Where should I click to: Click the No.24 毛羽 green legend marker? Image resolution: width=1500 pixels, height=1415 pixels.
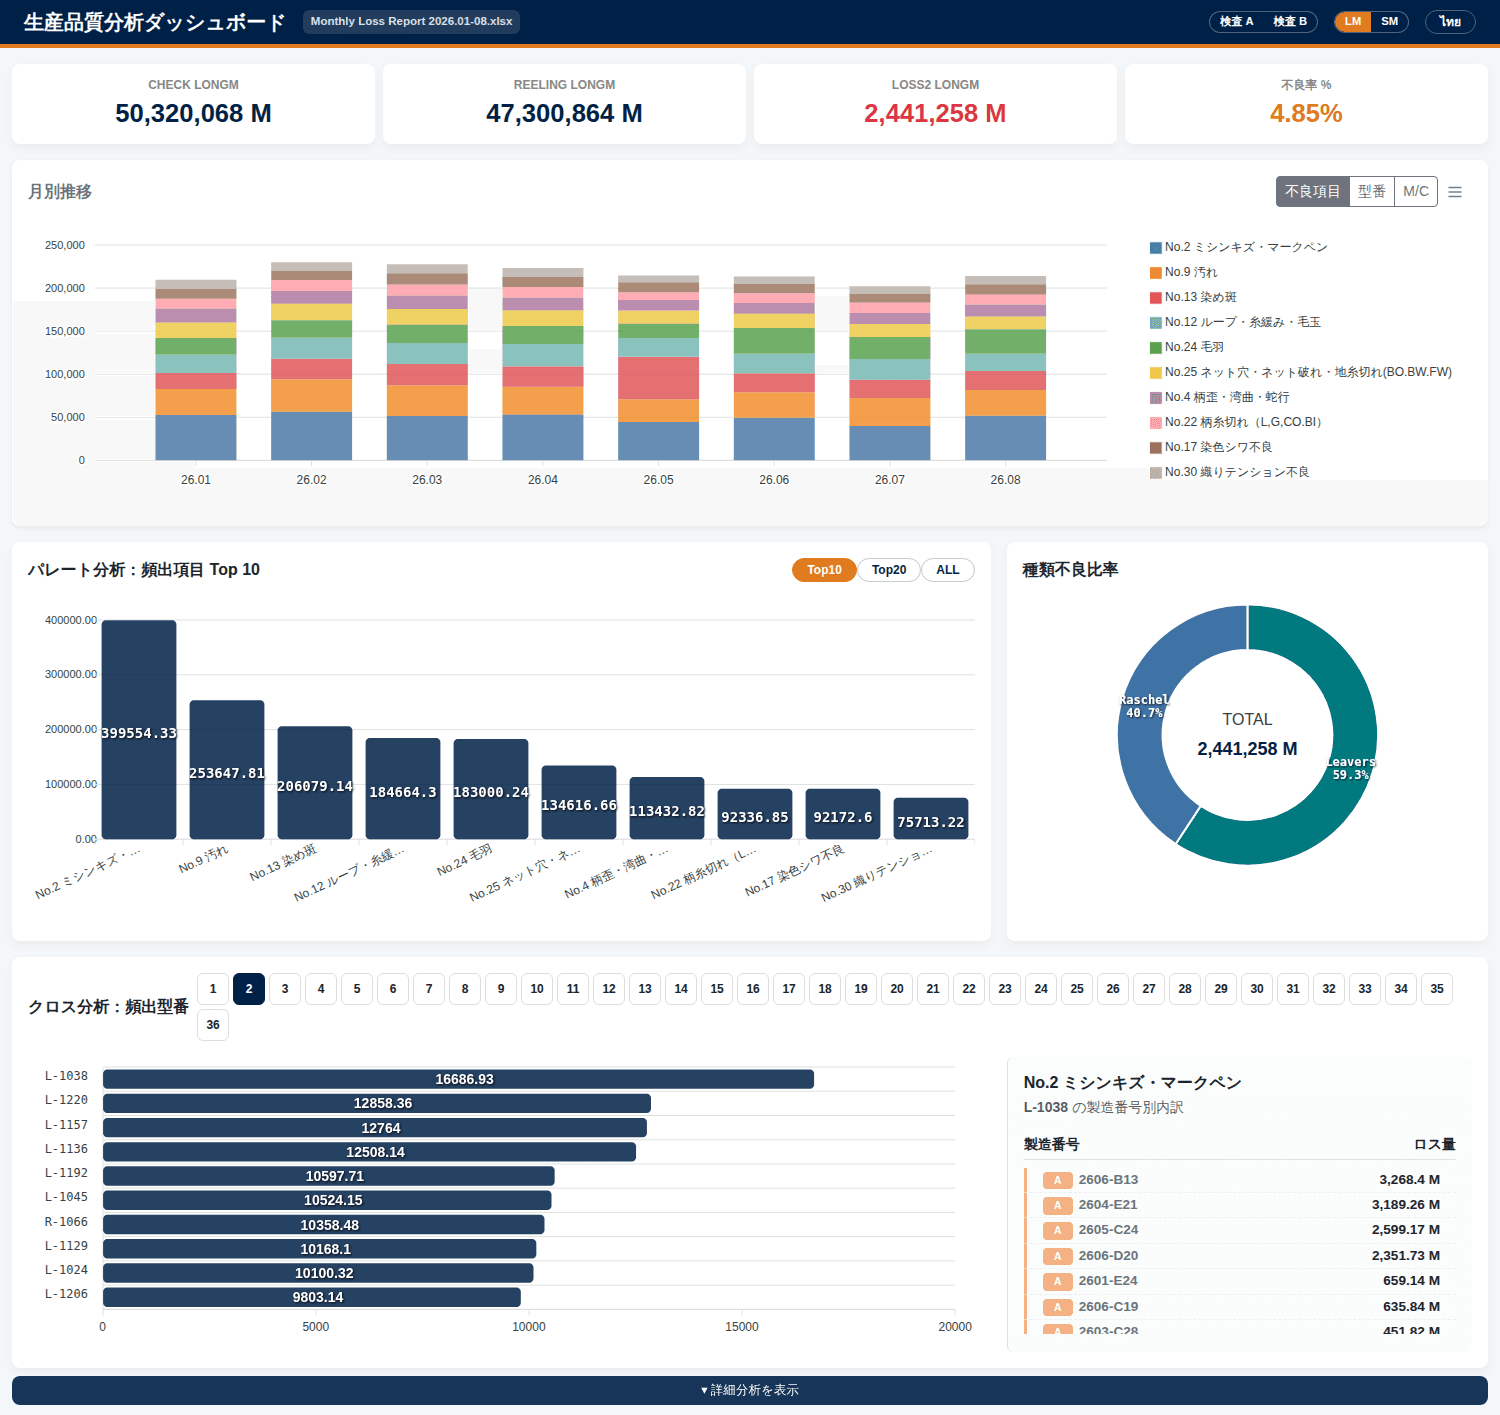point(1156,347)
